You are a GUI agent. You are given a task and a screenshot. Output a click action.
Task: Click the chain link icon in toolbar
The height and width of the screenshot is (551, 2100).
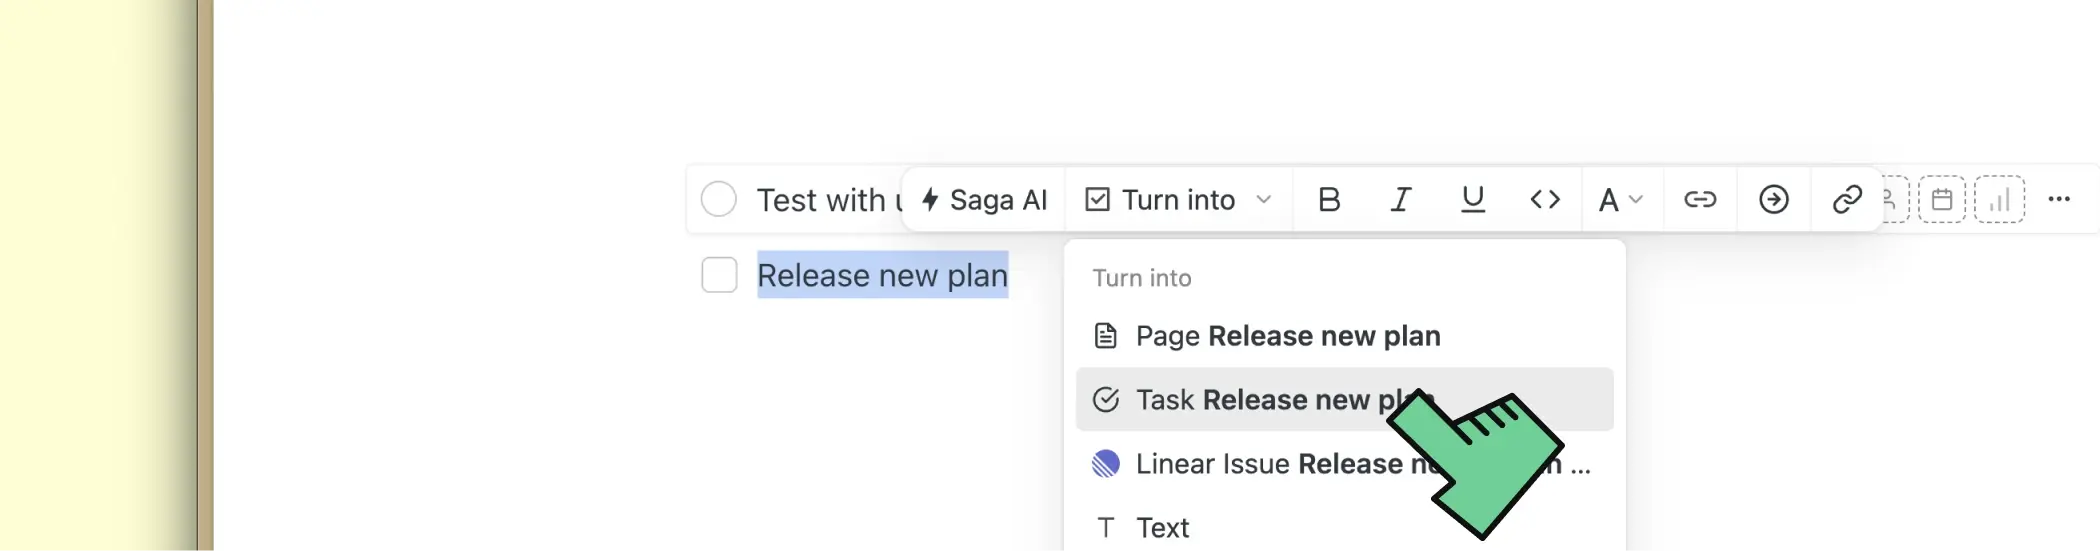pyautogui.click(x=1847, y=200)
